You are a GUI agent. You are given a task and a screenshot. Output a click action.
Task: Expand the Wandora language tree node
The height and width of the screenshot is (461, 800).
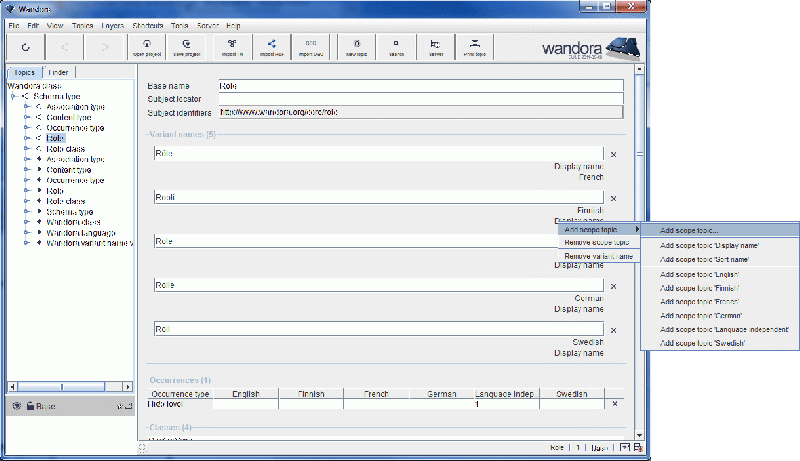point(27,232)
